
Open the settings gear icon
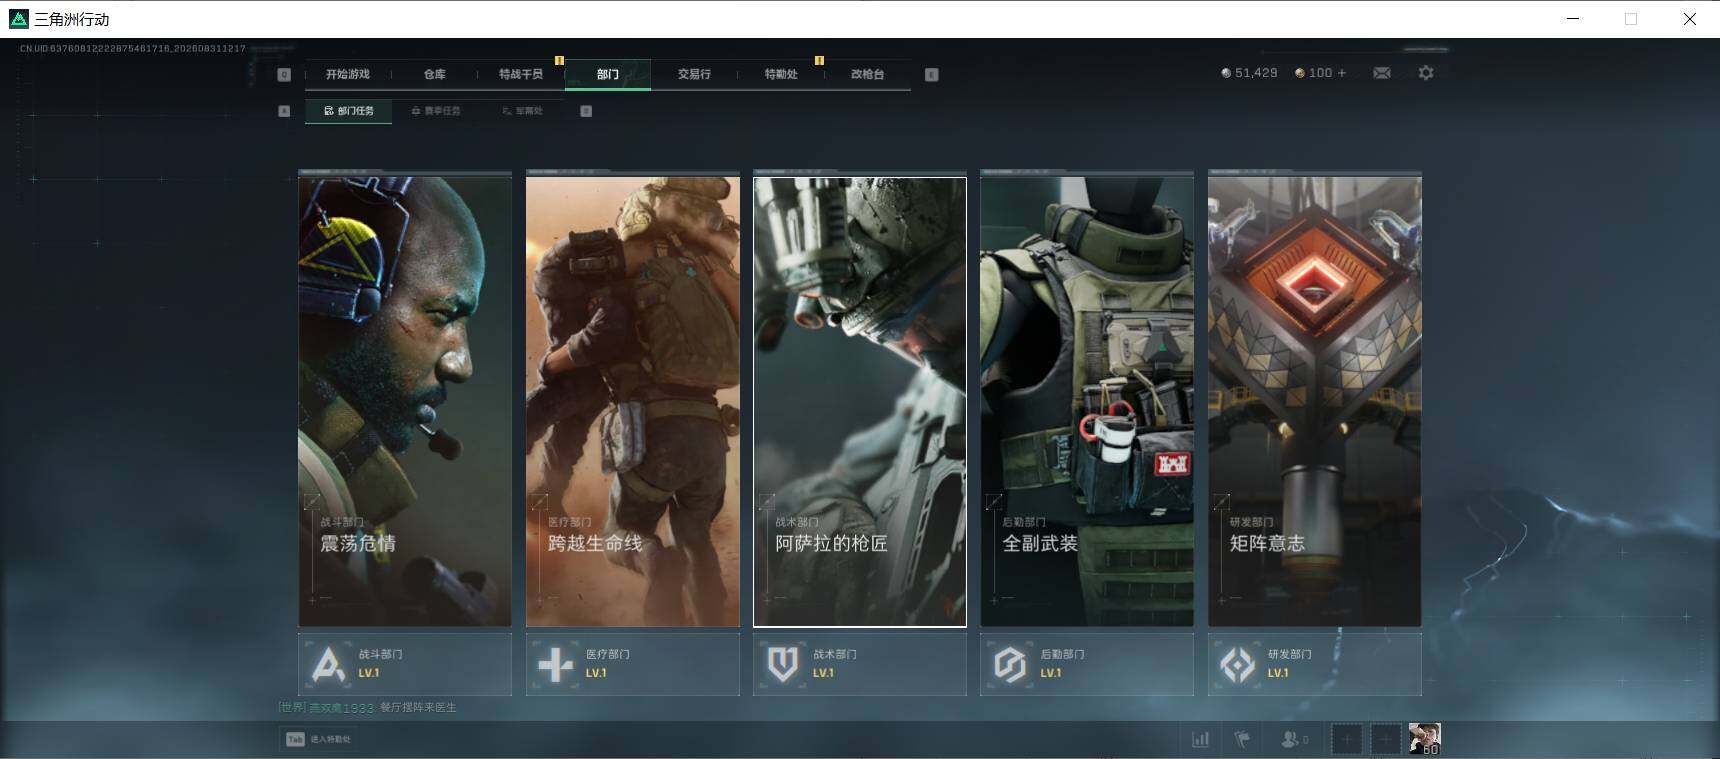(1426, 73)
